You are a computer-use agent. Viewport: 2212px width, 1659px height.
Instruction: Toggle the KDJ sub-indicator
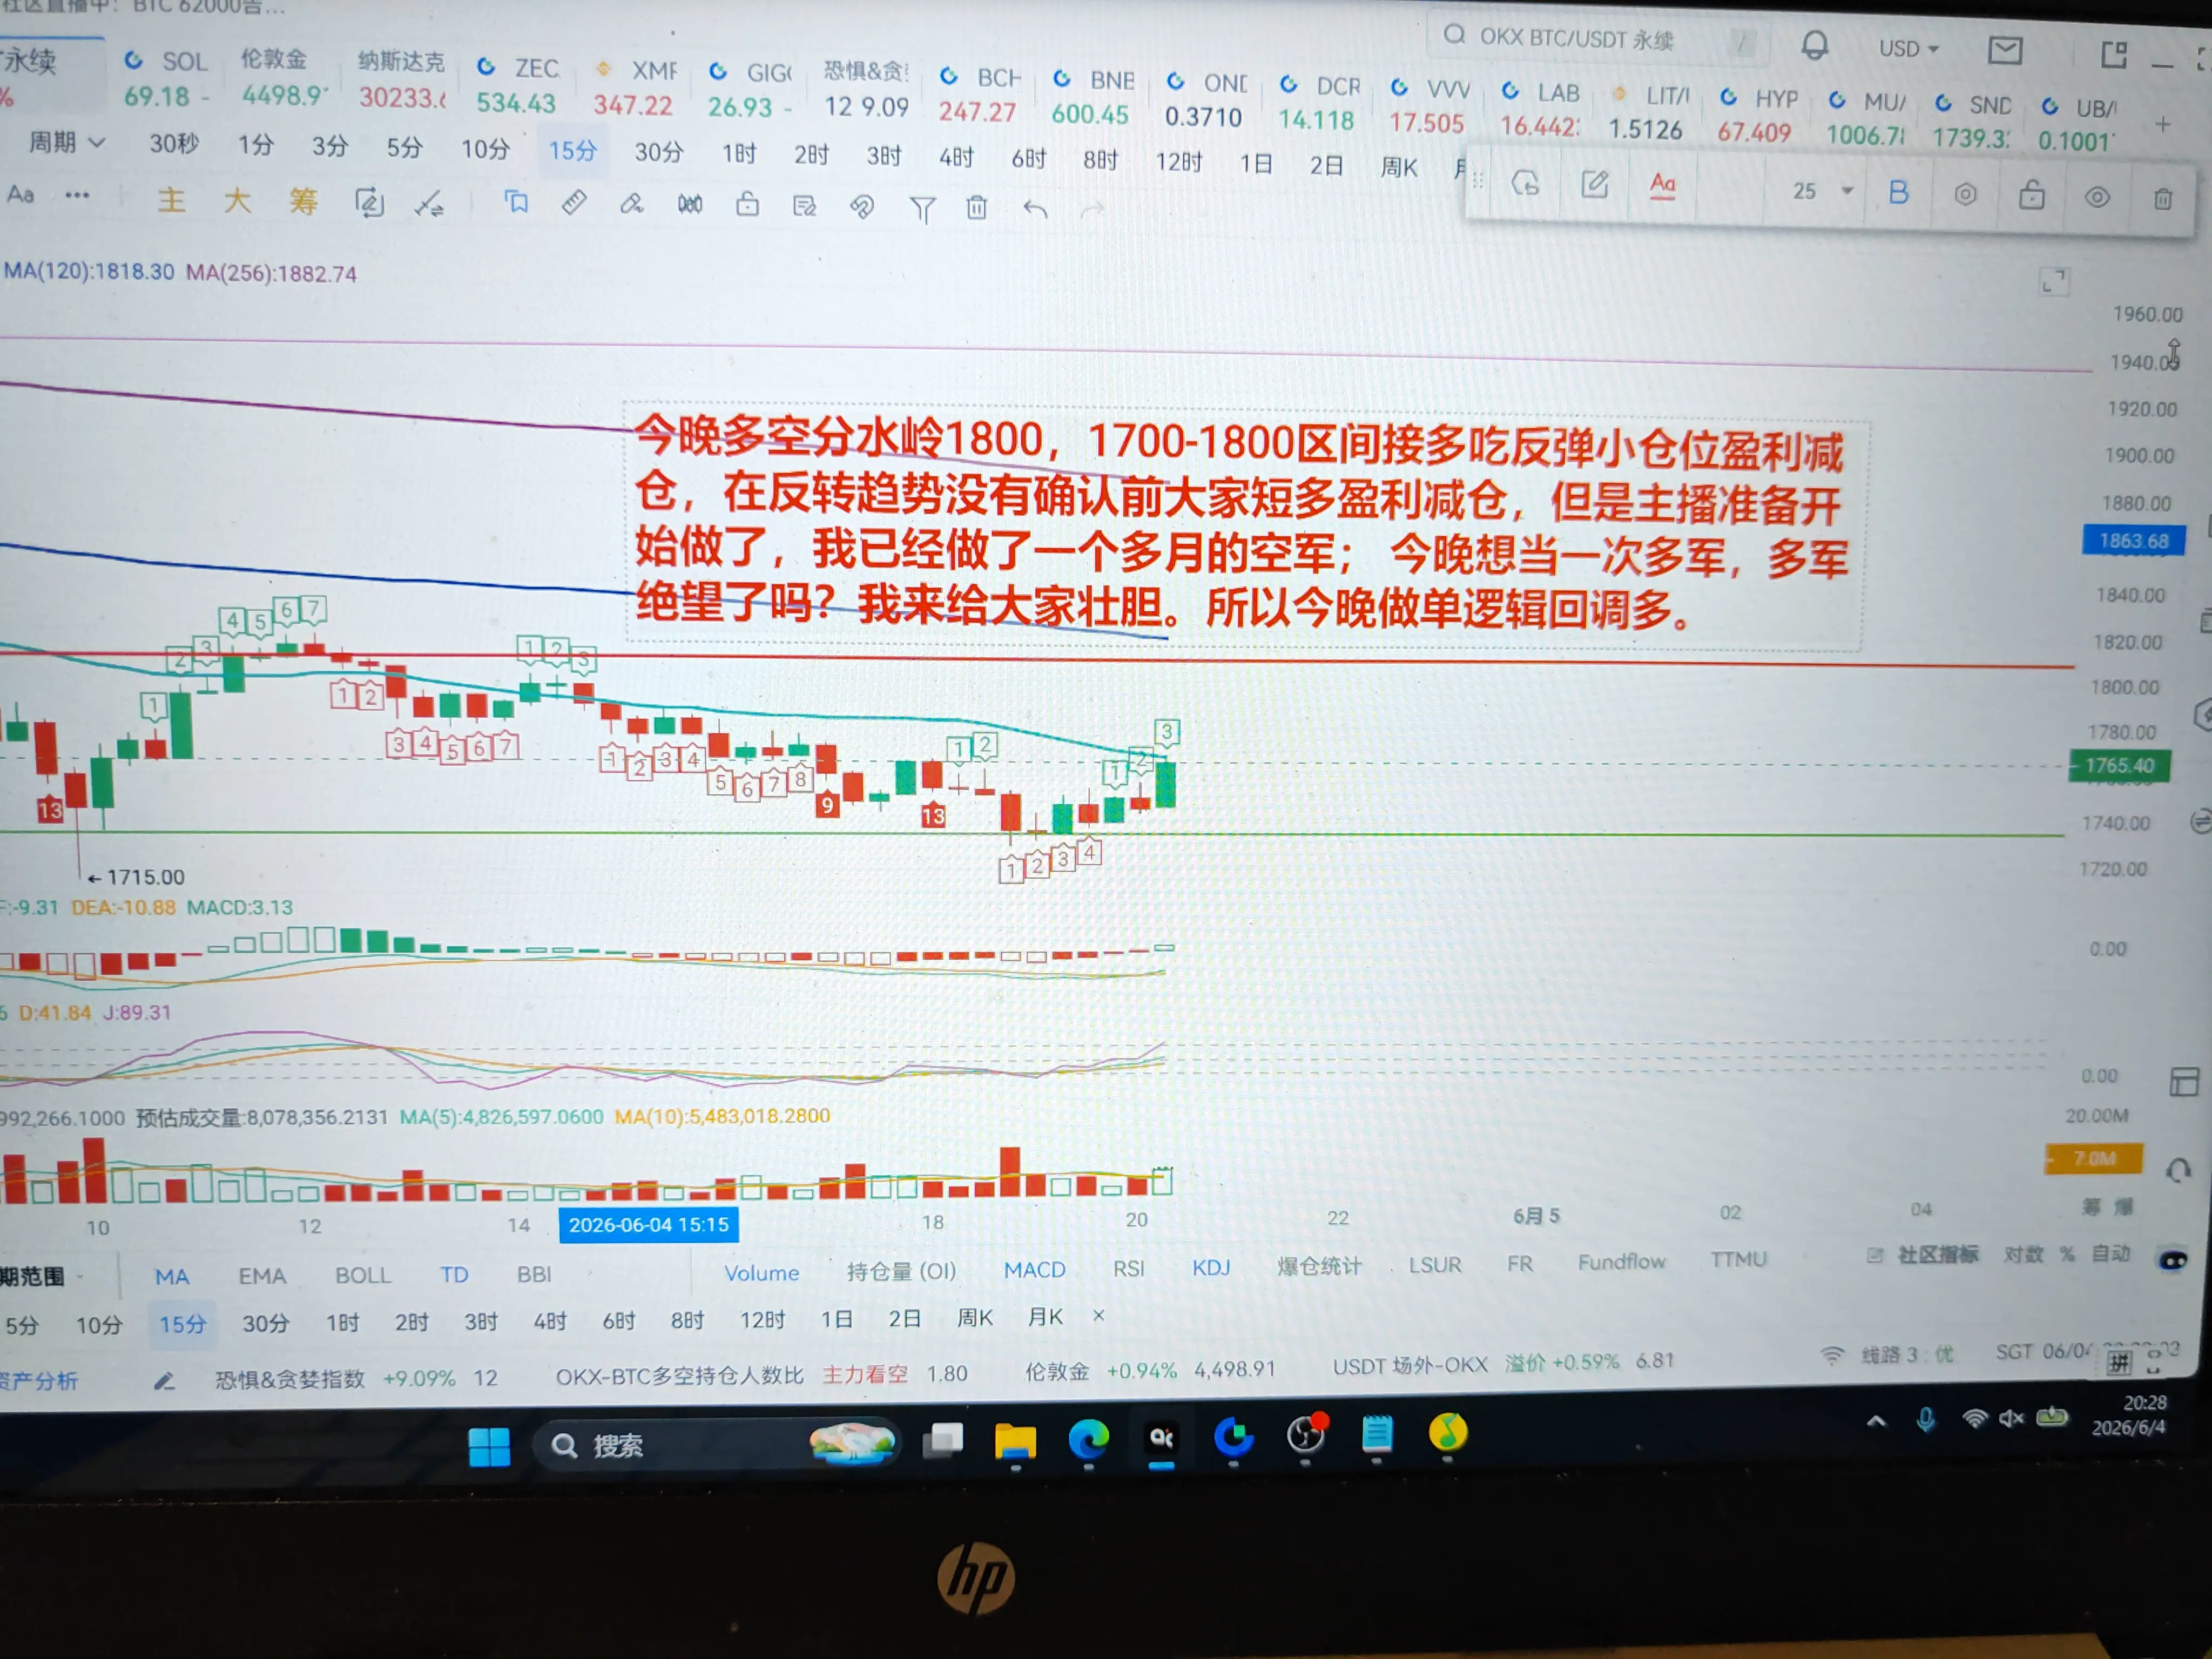tap(1211, 1268)
